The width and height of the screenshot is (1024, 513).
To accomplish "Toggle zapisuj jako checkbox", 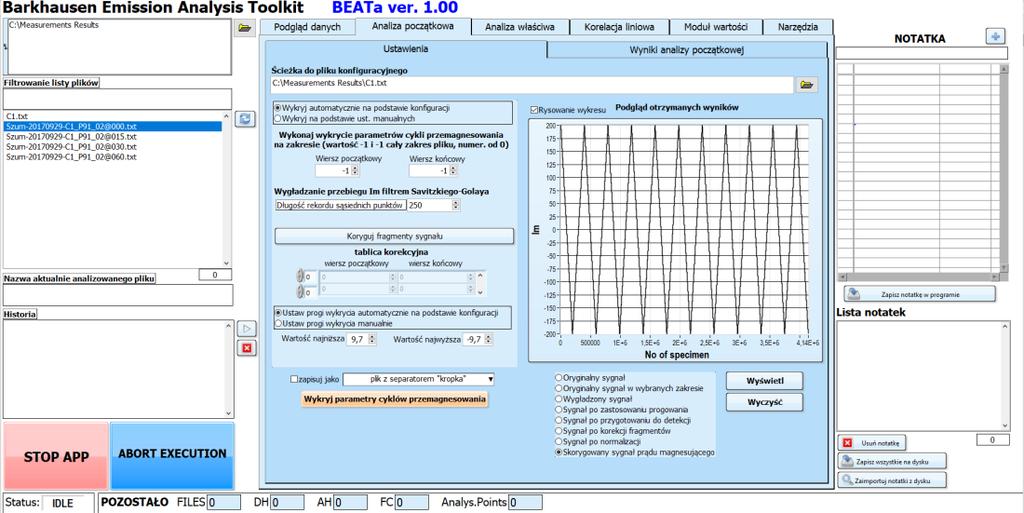I will click(x=294, y=379).
